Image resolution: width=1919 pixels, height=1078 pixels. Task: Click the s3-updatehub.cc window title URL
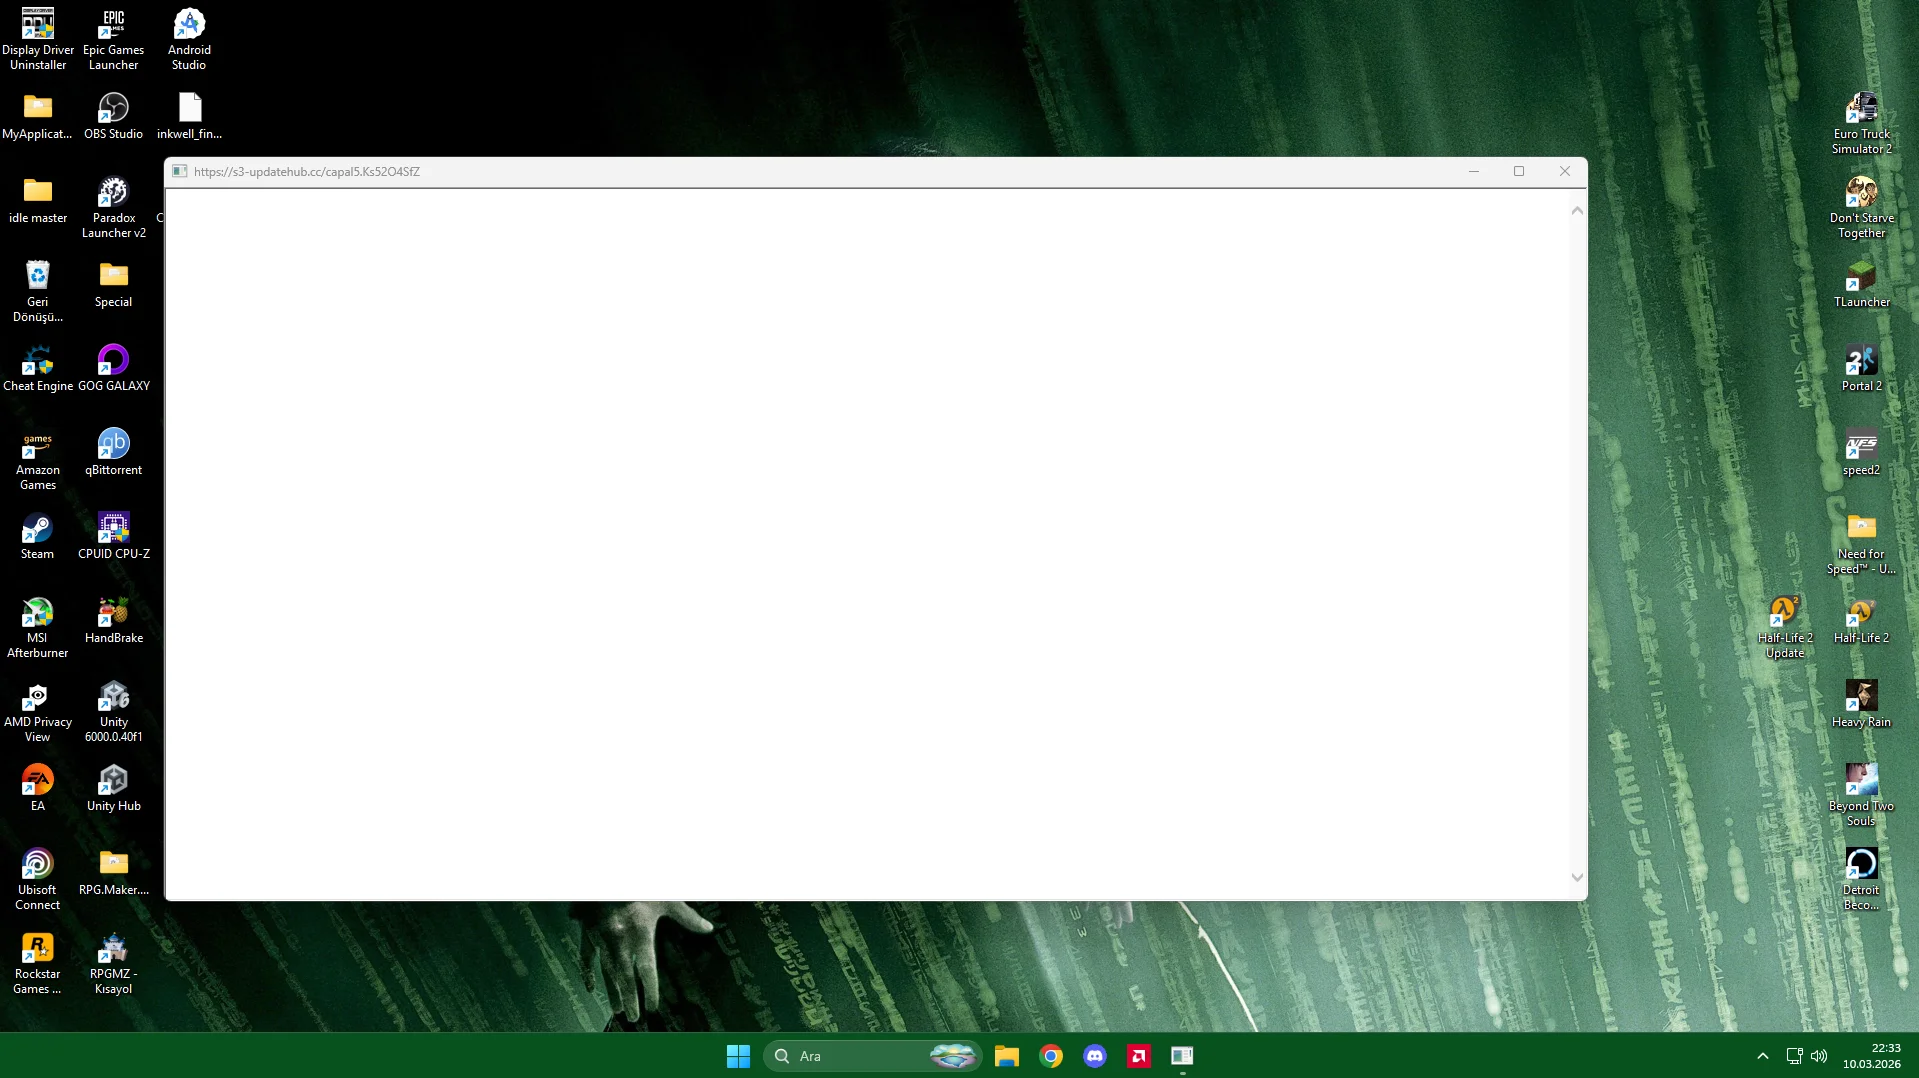click(x=307, y=172)
